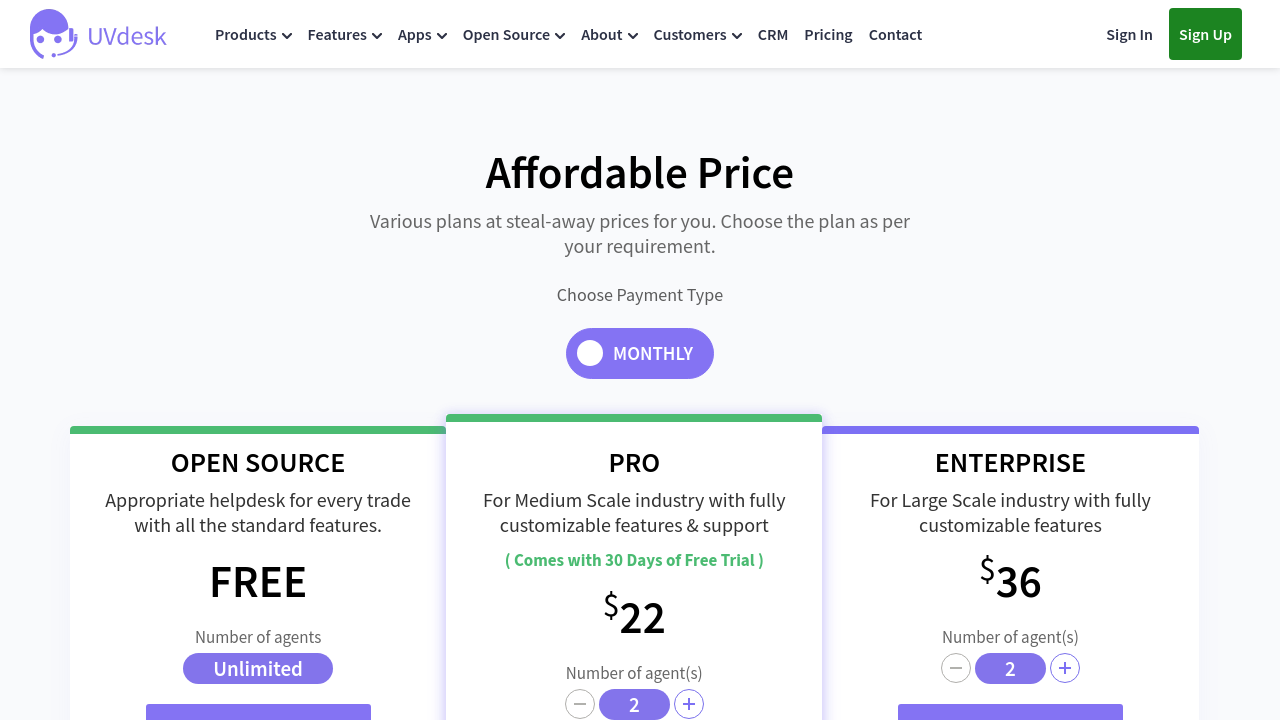Toggle the Monthly payment type switch

pos(640,354)
